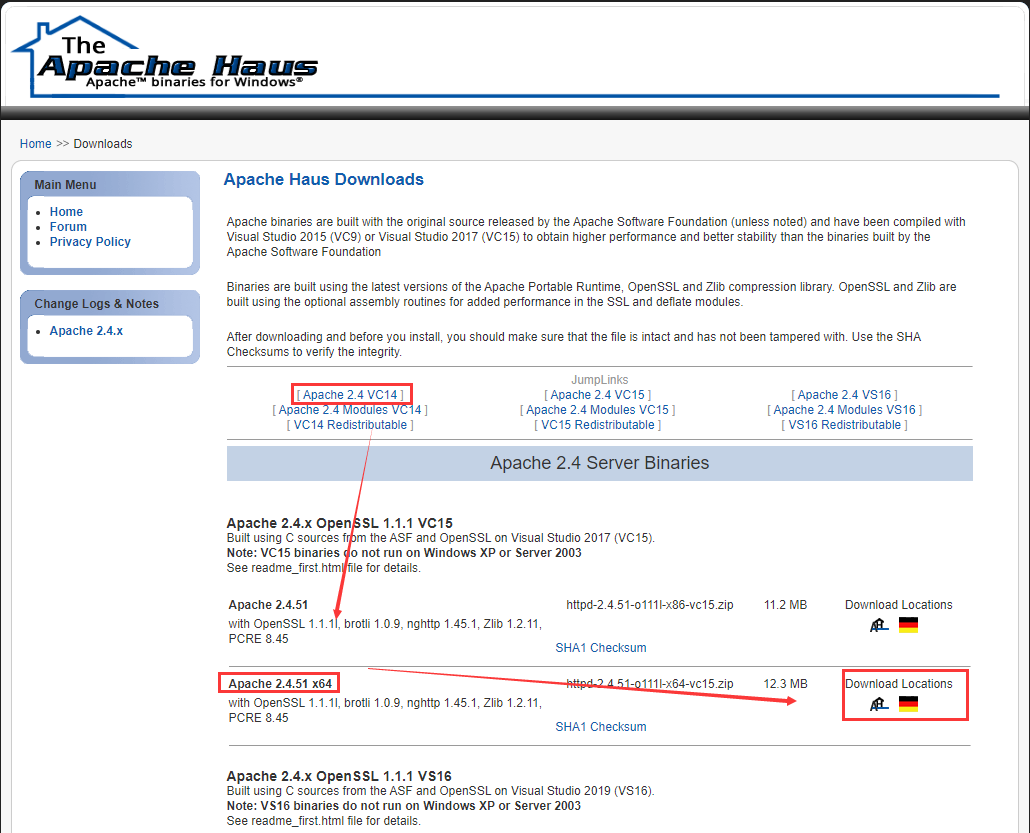Open Forum in the Main Menu

(x=68, y=227)
